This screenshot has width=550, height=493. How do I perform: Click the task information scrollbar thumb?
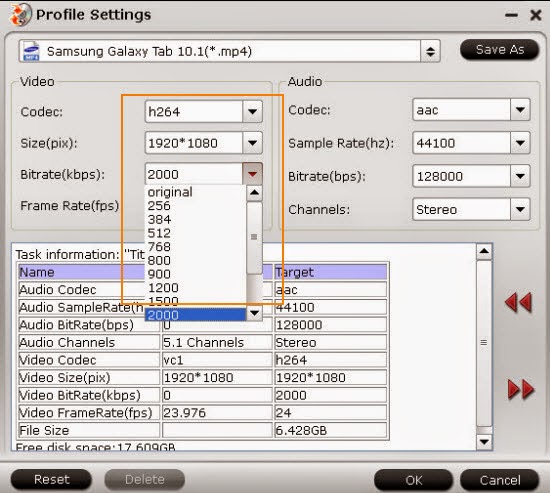click(x=484, y=343)
